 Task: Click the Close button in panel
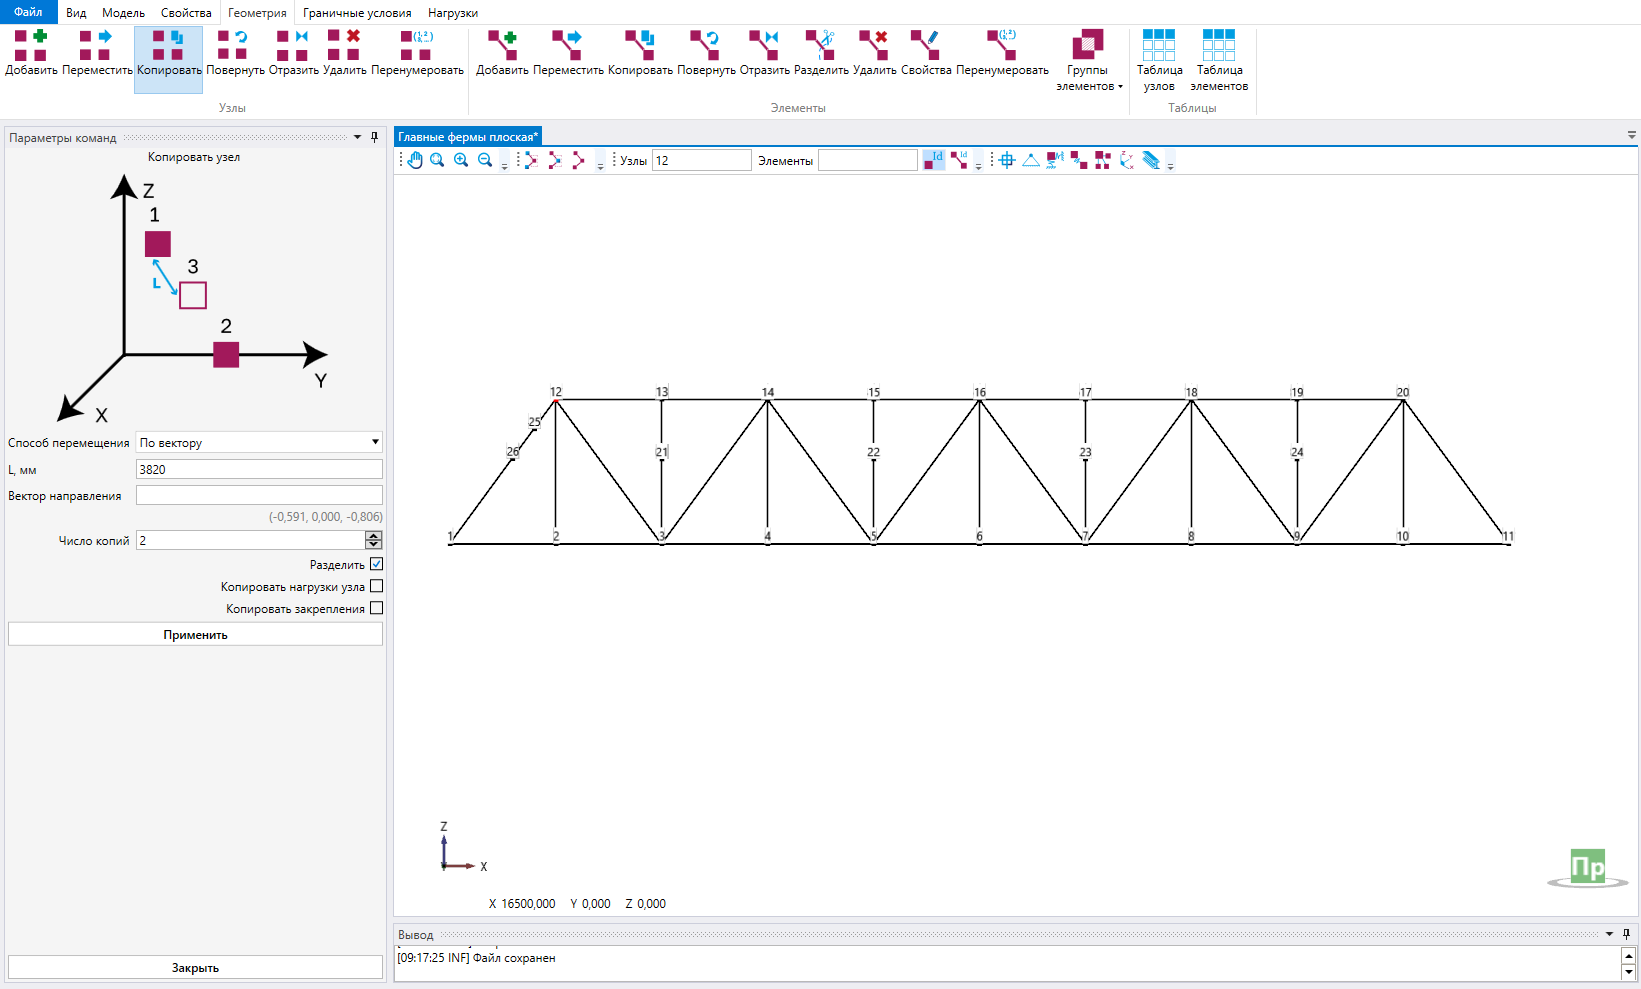tap(195, 967)
